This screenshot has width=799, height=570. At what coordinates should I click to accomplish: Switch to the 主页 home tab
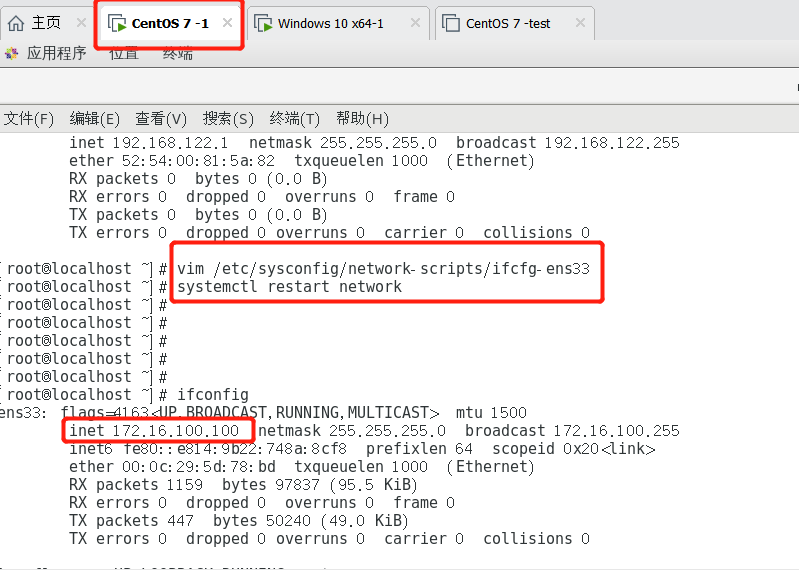click(45, 23)
